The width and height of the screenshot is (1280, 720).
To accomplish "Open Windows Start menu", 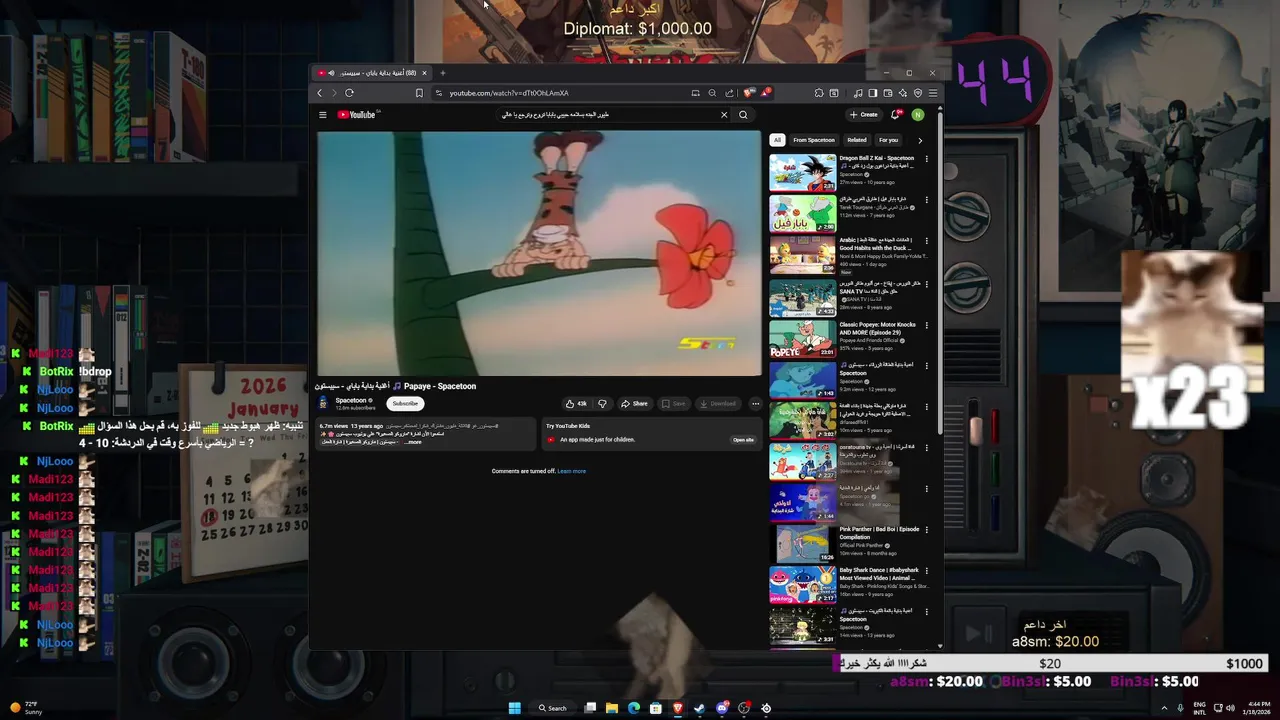I will tap(515, 708).
